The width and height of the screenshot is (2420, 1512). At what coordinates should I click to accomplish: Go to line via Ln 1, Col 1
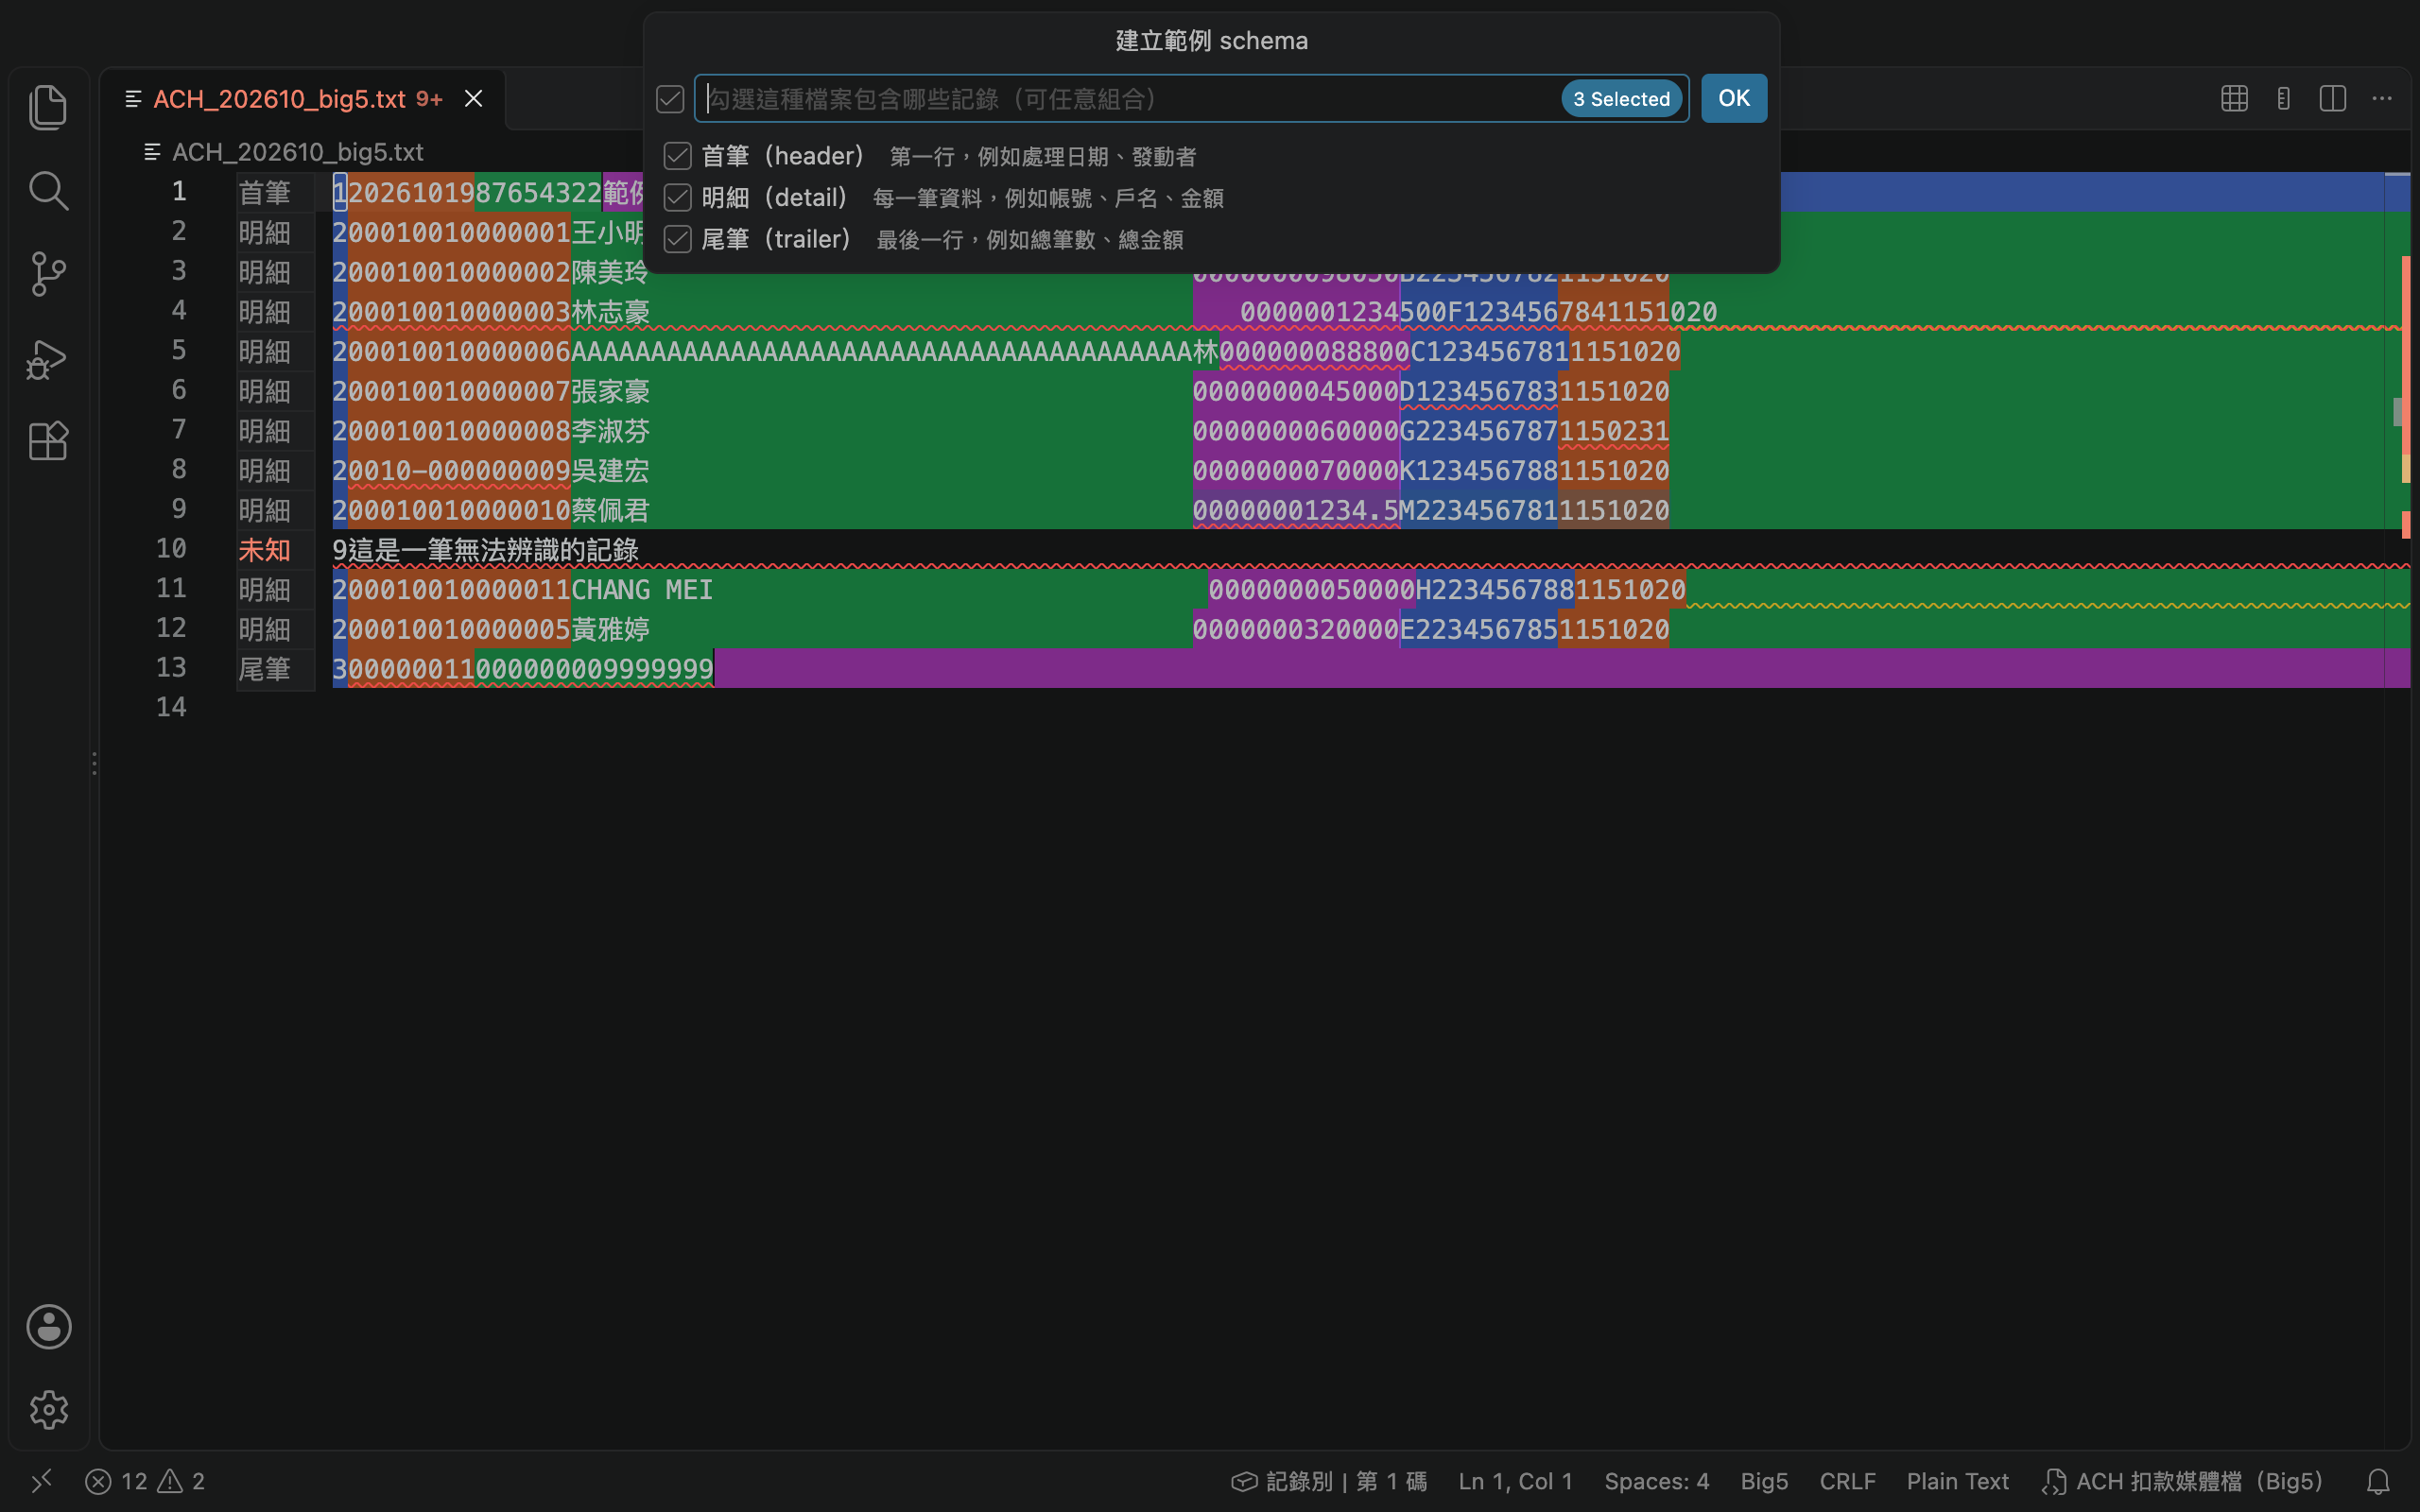tap(1515, 1481)
